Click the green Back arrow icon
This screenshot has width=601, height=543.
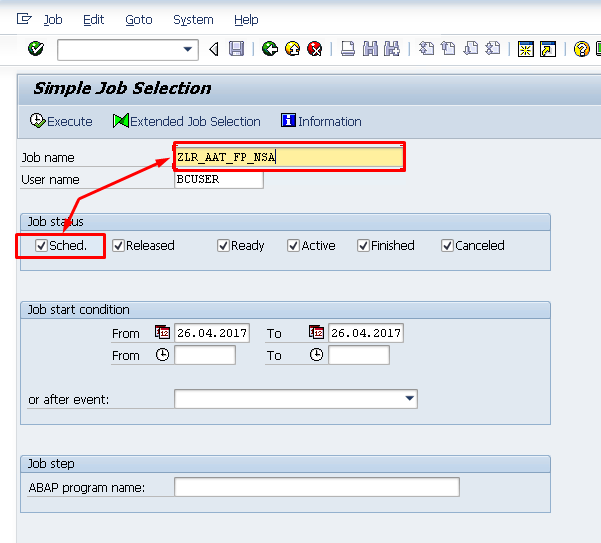click(x=270, y=49)
